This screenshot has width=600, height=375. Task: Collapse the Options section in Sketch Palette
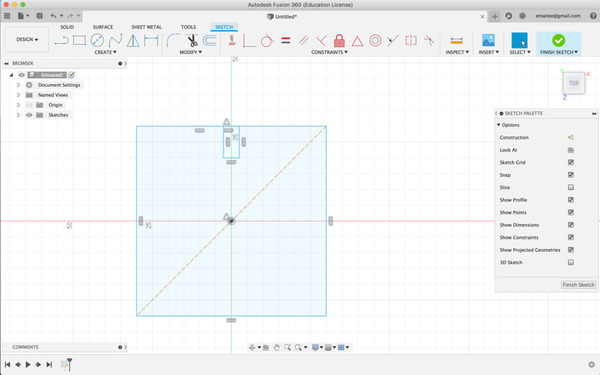click(x=499, y=125)
